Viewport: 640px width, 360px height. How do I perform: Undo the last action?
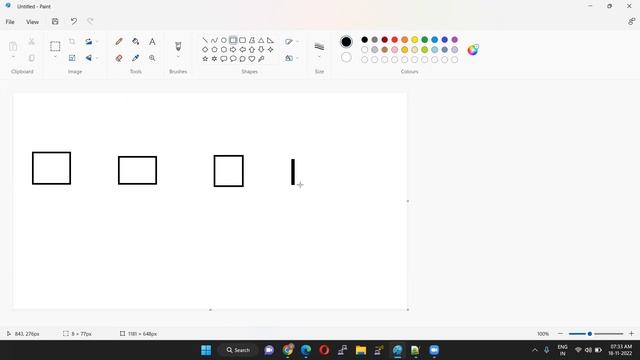(x=73, y=22)
